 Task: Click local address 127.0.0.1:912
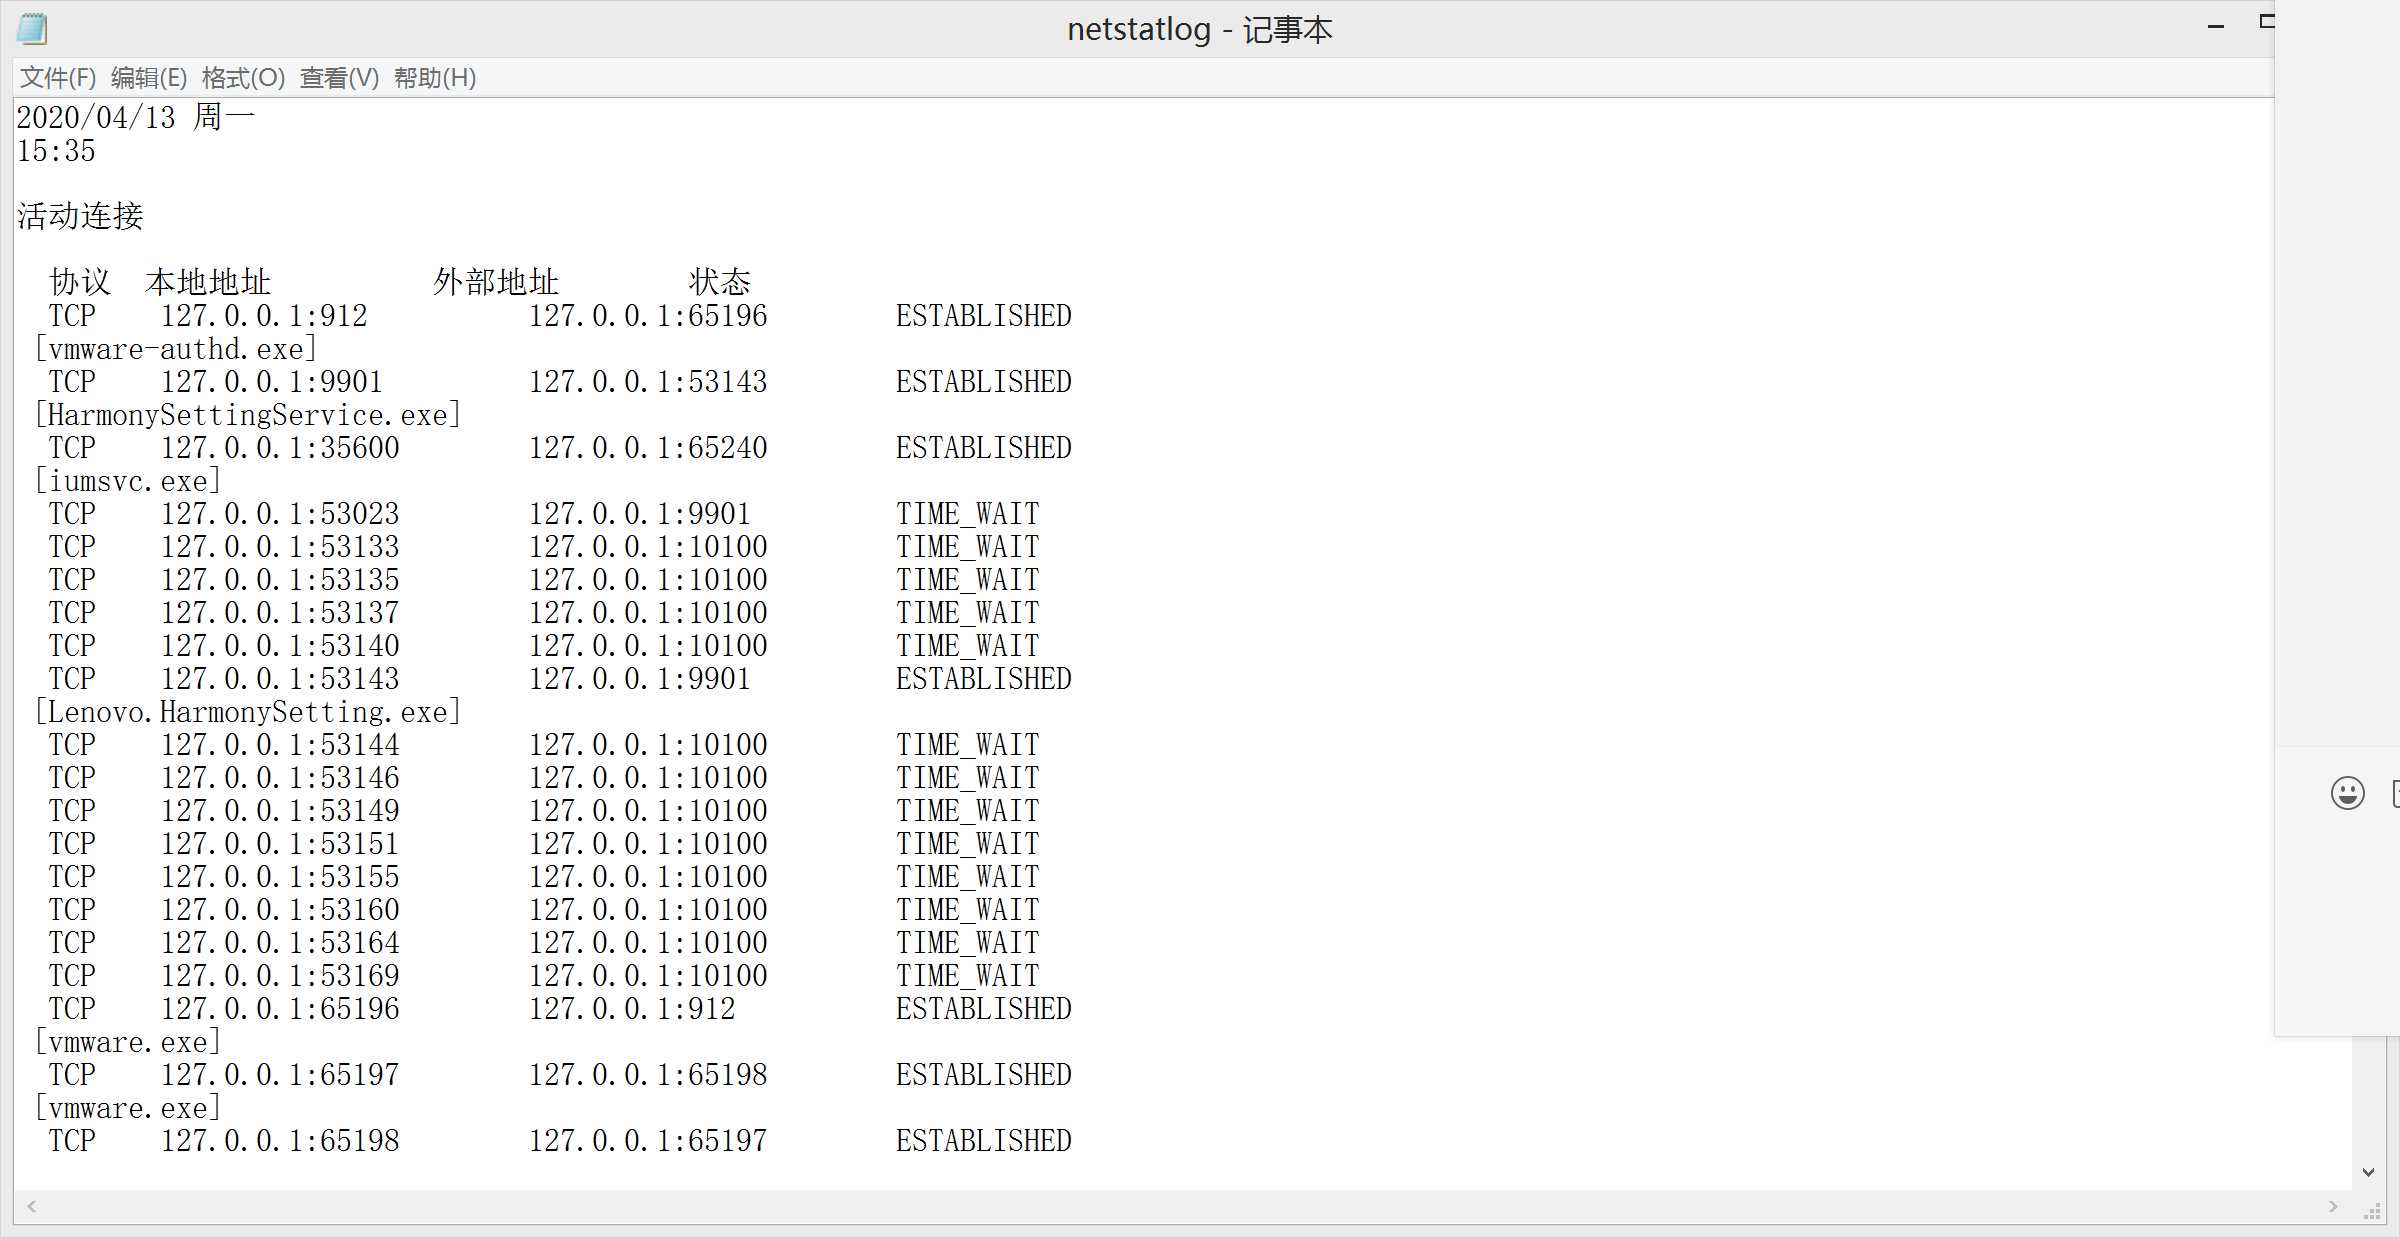pos(264,316)
